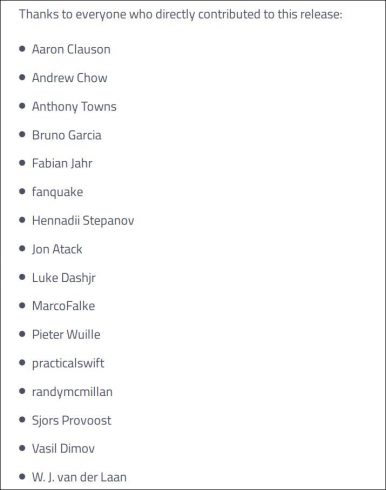This screenshot has height=490, width=386.
Task: Select the fanquake contributor entry
Action: tap(57, 192)
